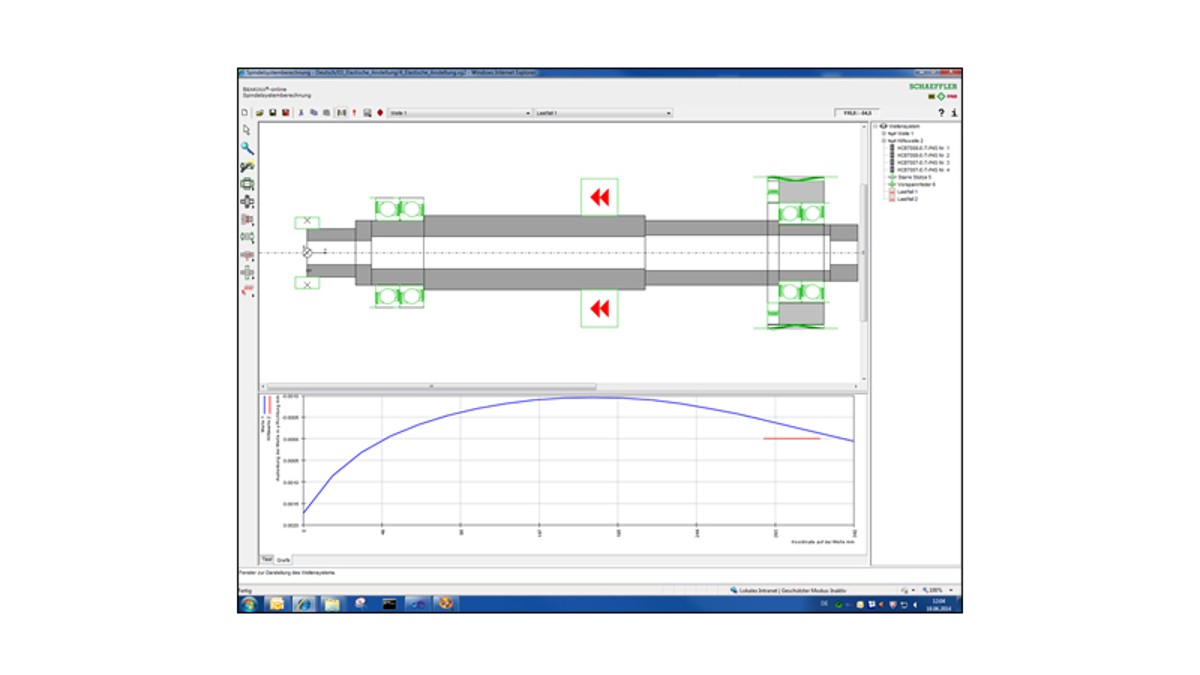The height and width of the screenshot is (675, 1200).
Task: Click the red exclamation calculation warning icon
Action: 354,112
